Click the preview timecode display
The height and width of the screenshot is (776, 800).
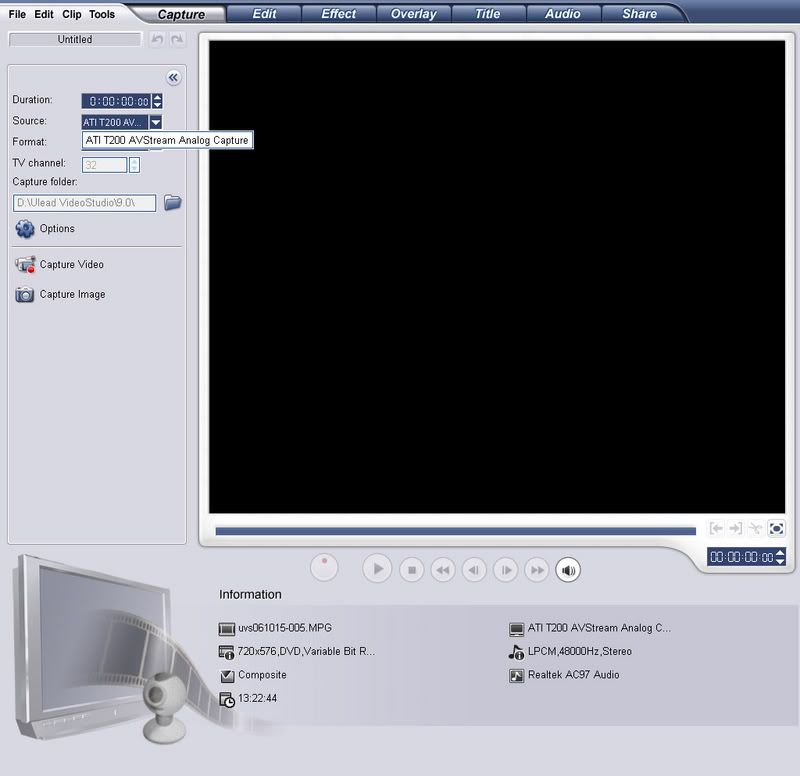[741, 557]
